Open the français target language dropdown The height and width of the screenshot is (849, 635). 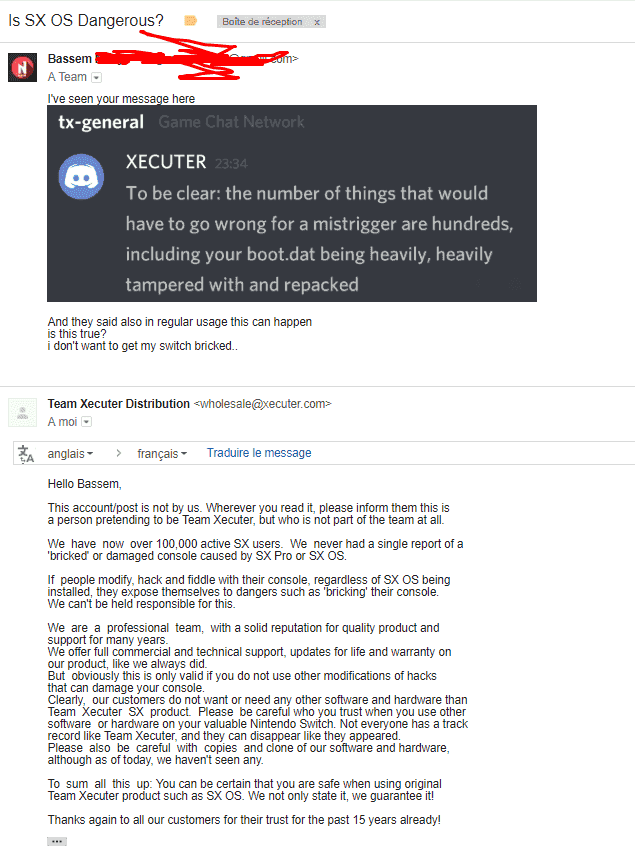click(162, 454)
